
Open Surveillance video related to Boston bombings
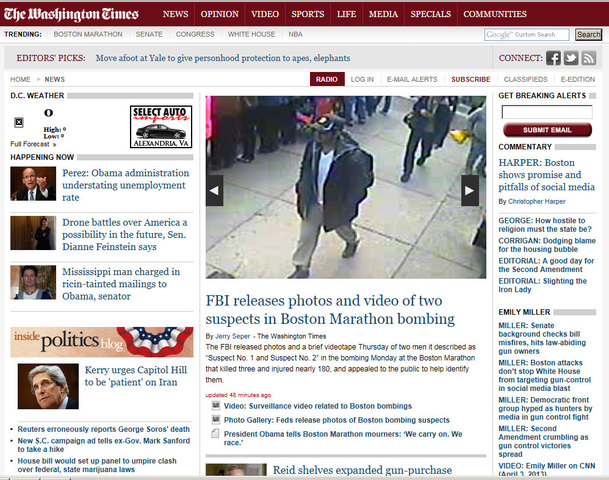coord(318,406)
